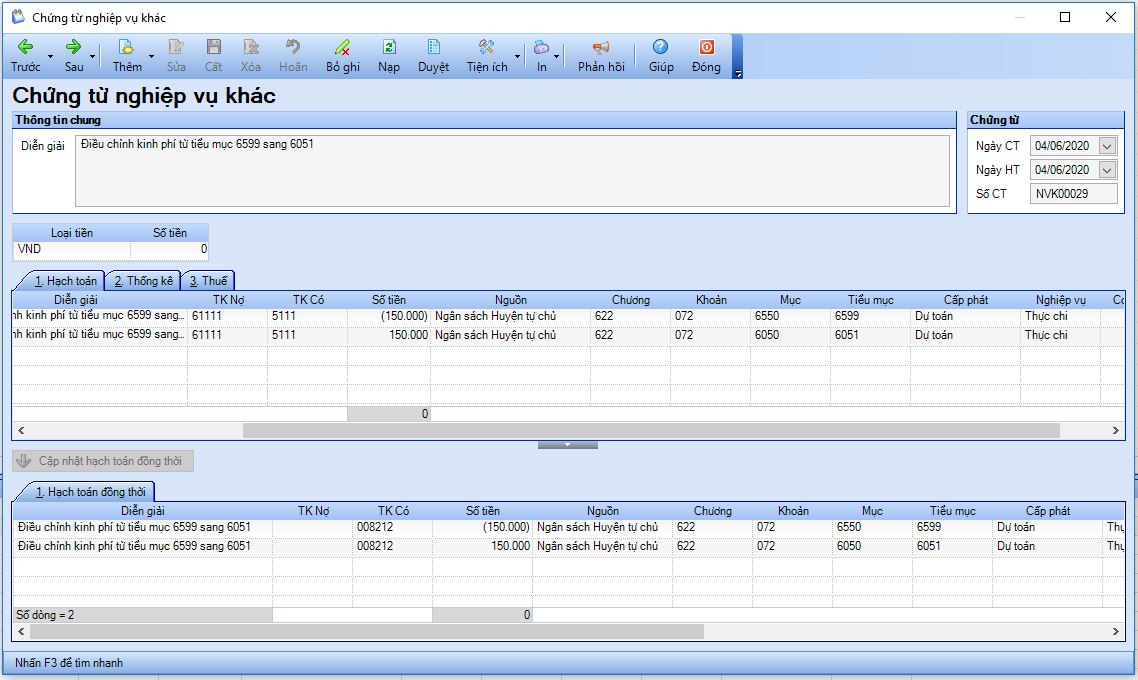
Task: Click TK Nợ header in Hạch toán grid
Action: coord(228,300)
